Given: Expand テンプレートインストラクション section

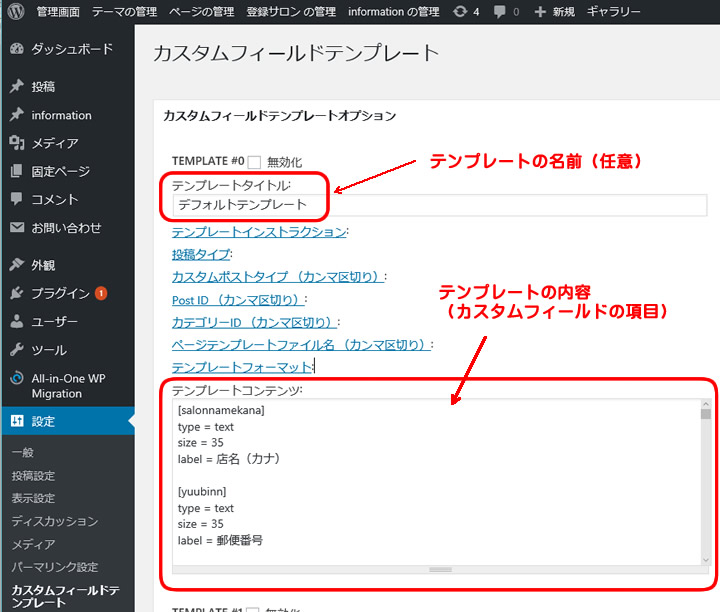Looking at the screenshot, I should point(259,232).
